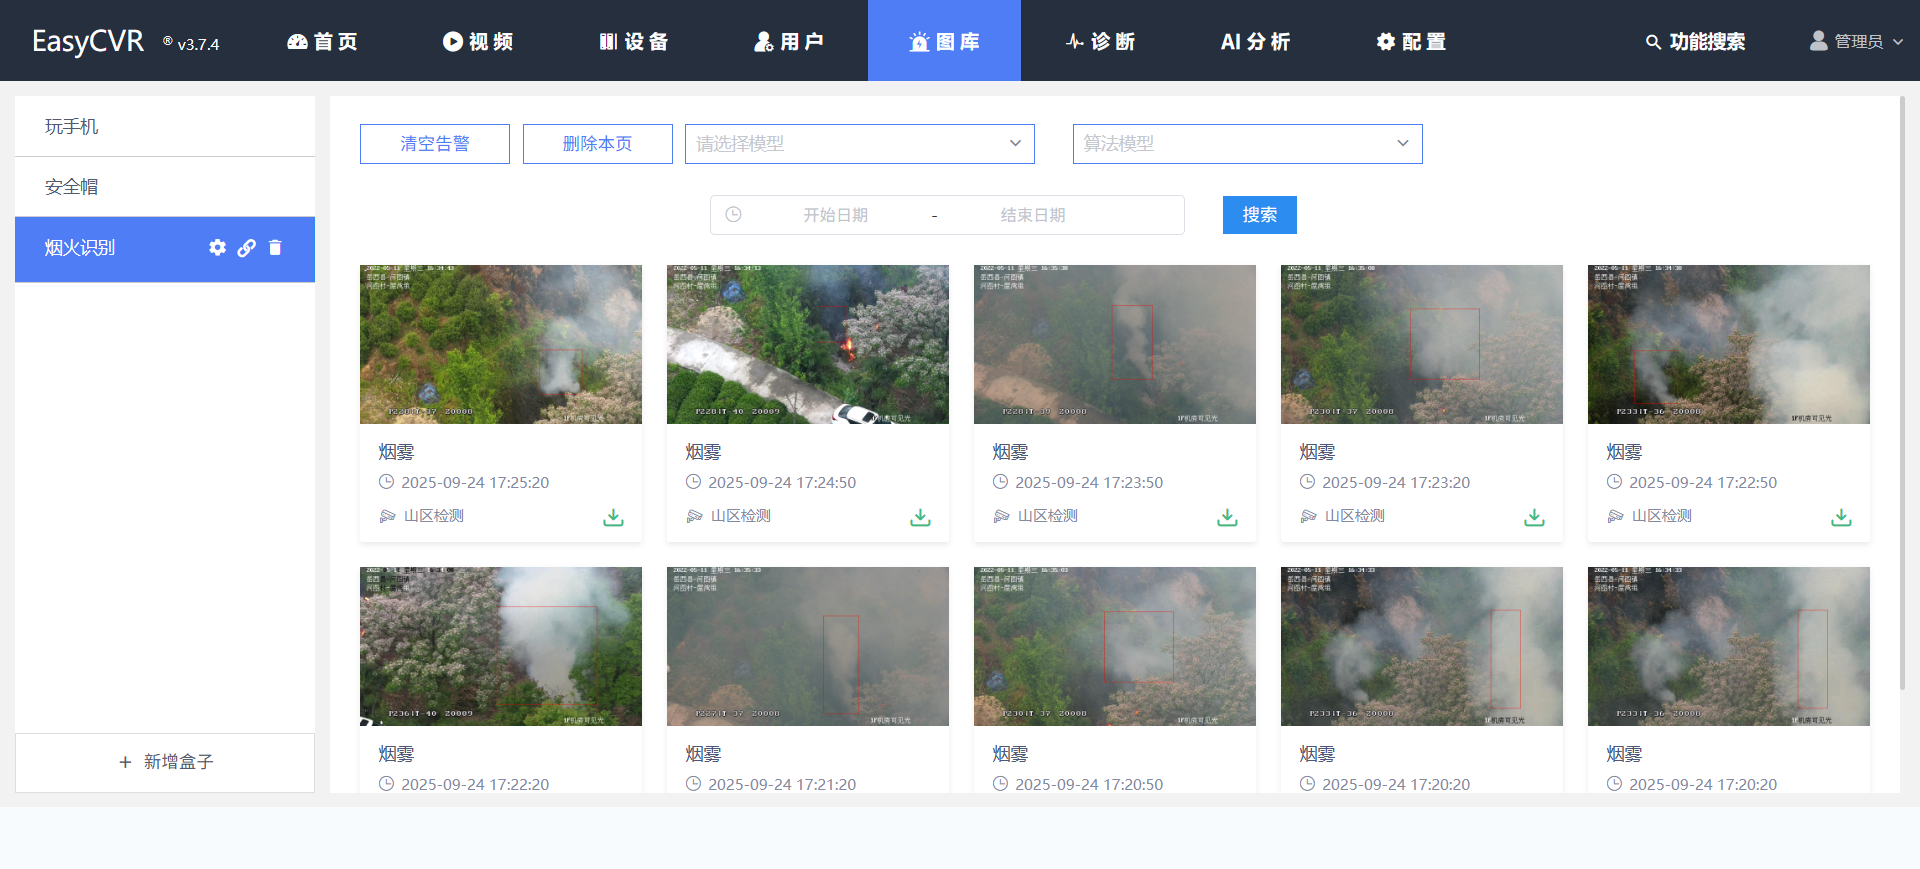Click the 删除本页 button

597,144
